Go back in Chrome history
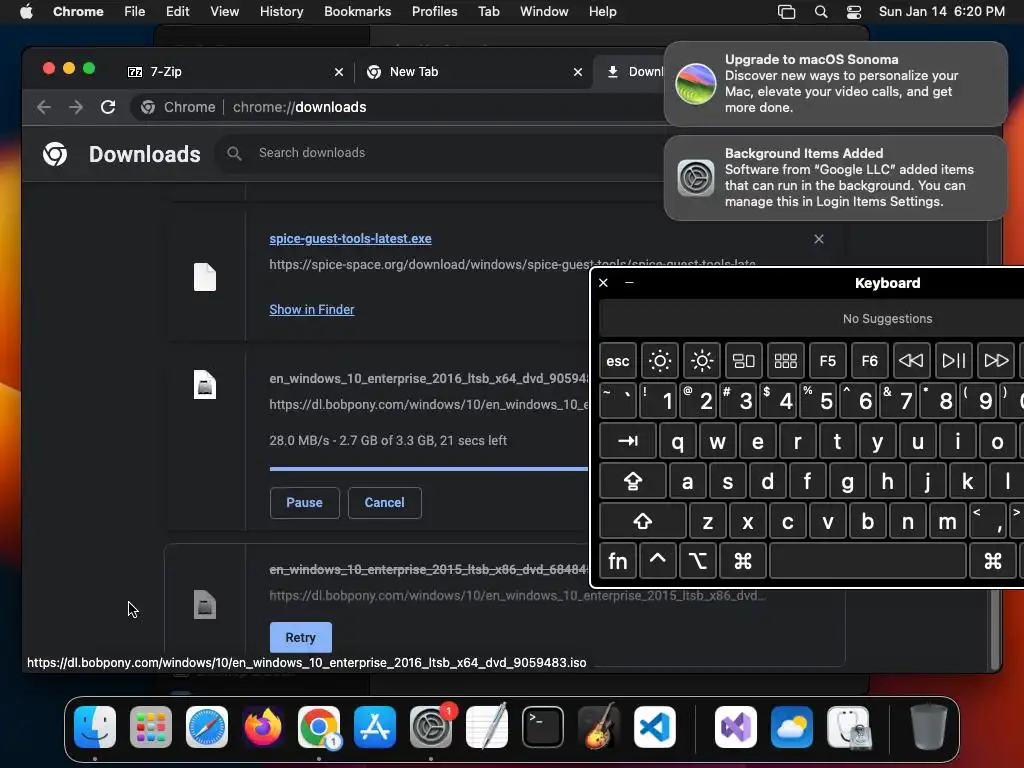The height and width of the screenshot is (768, 1024). [44, 107]
